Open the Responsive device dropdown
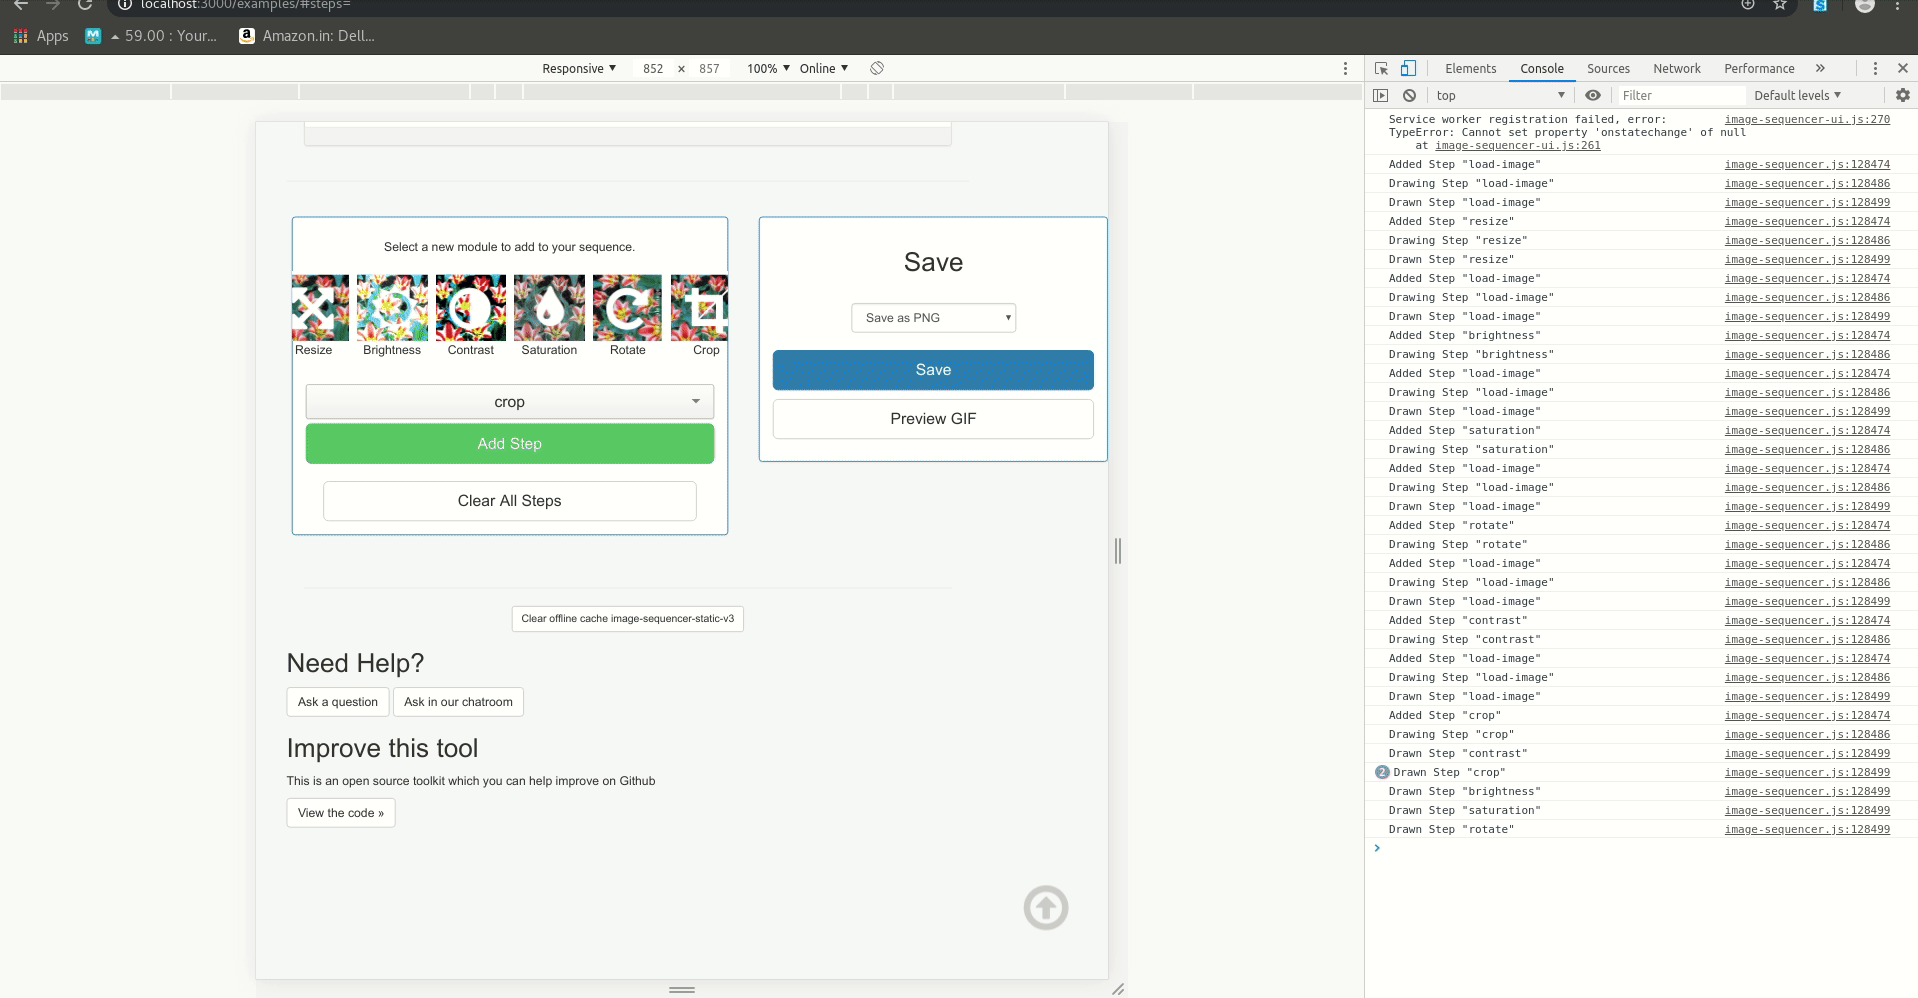Viewport: 1918px width, 998px height. (579, 69)
